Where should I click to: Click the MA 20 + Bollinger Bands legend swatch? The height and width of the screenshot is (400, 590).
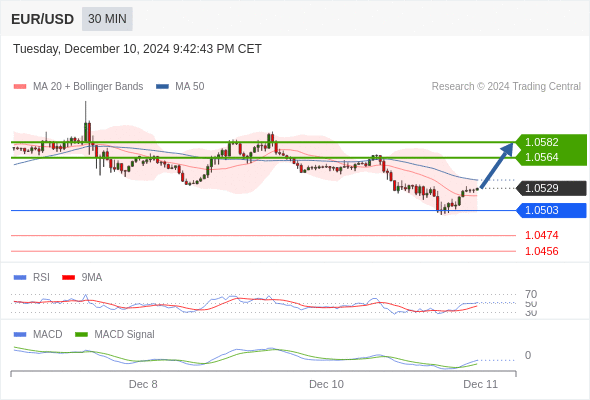point(20,87)
